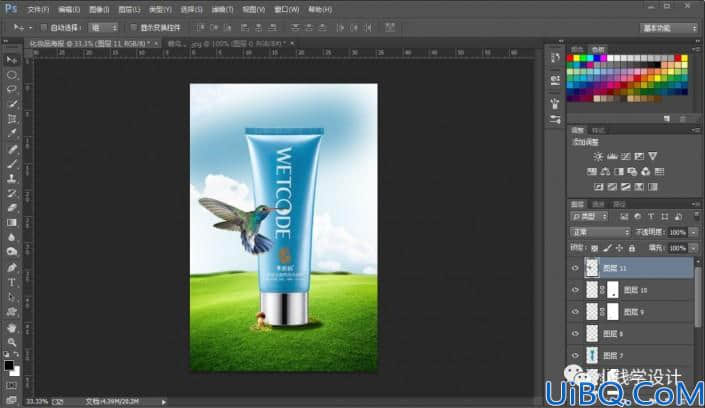The height and width of the screenshot is (408, 705).
Task: Hide layer 图层 7 with its eye icon
Action: (575, 355)
